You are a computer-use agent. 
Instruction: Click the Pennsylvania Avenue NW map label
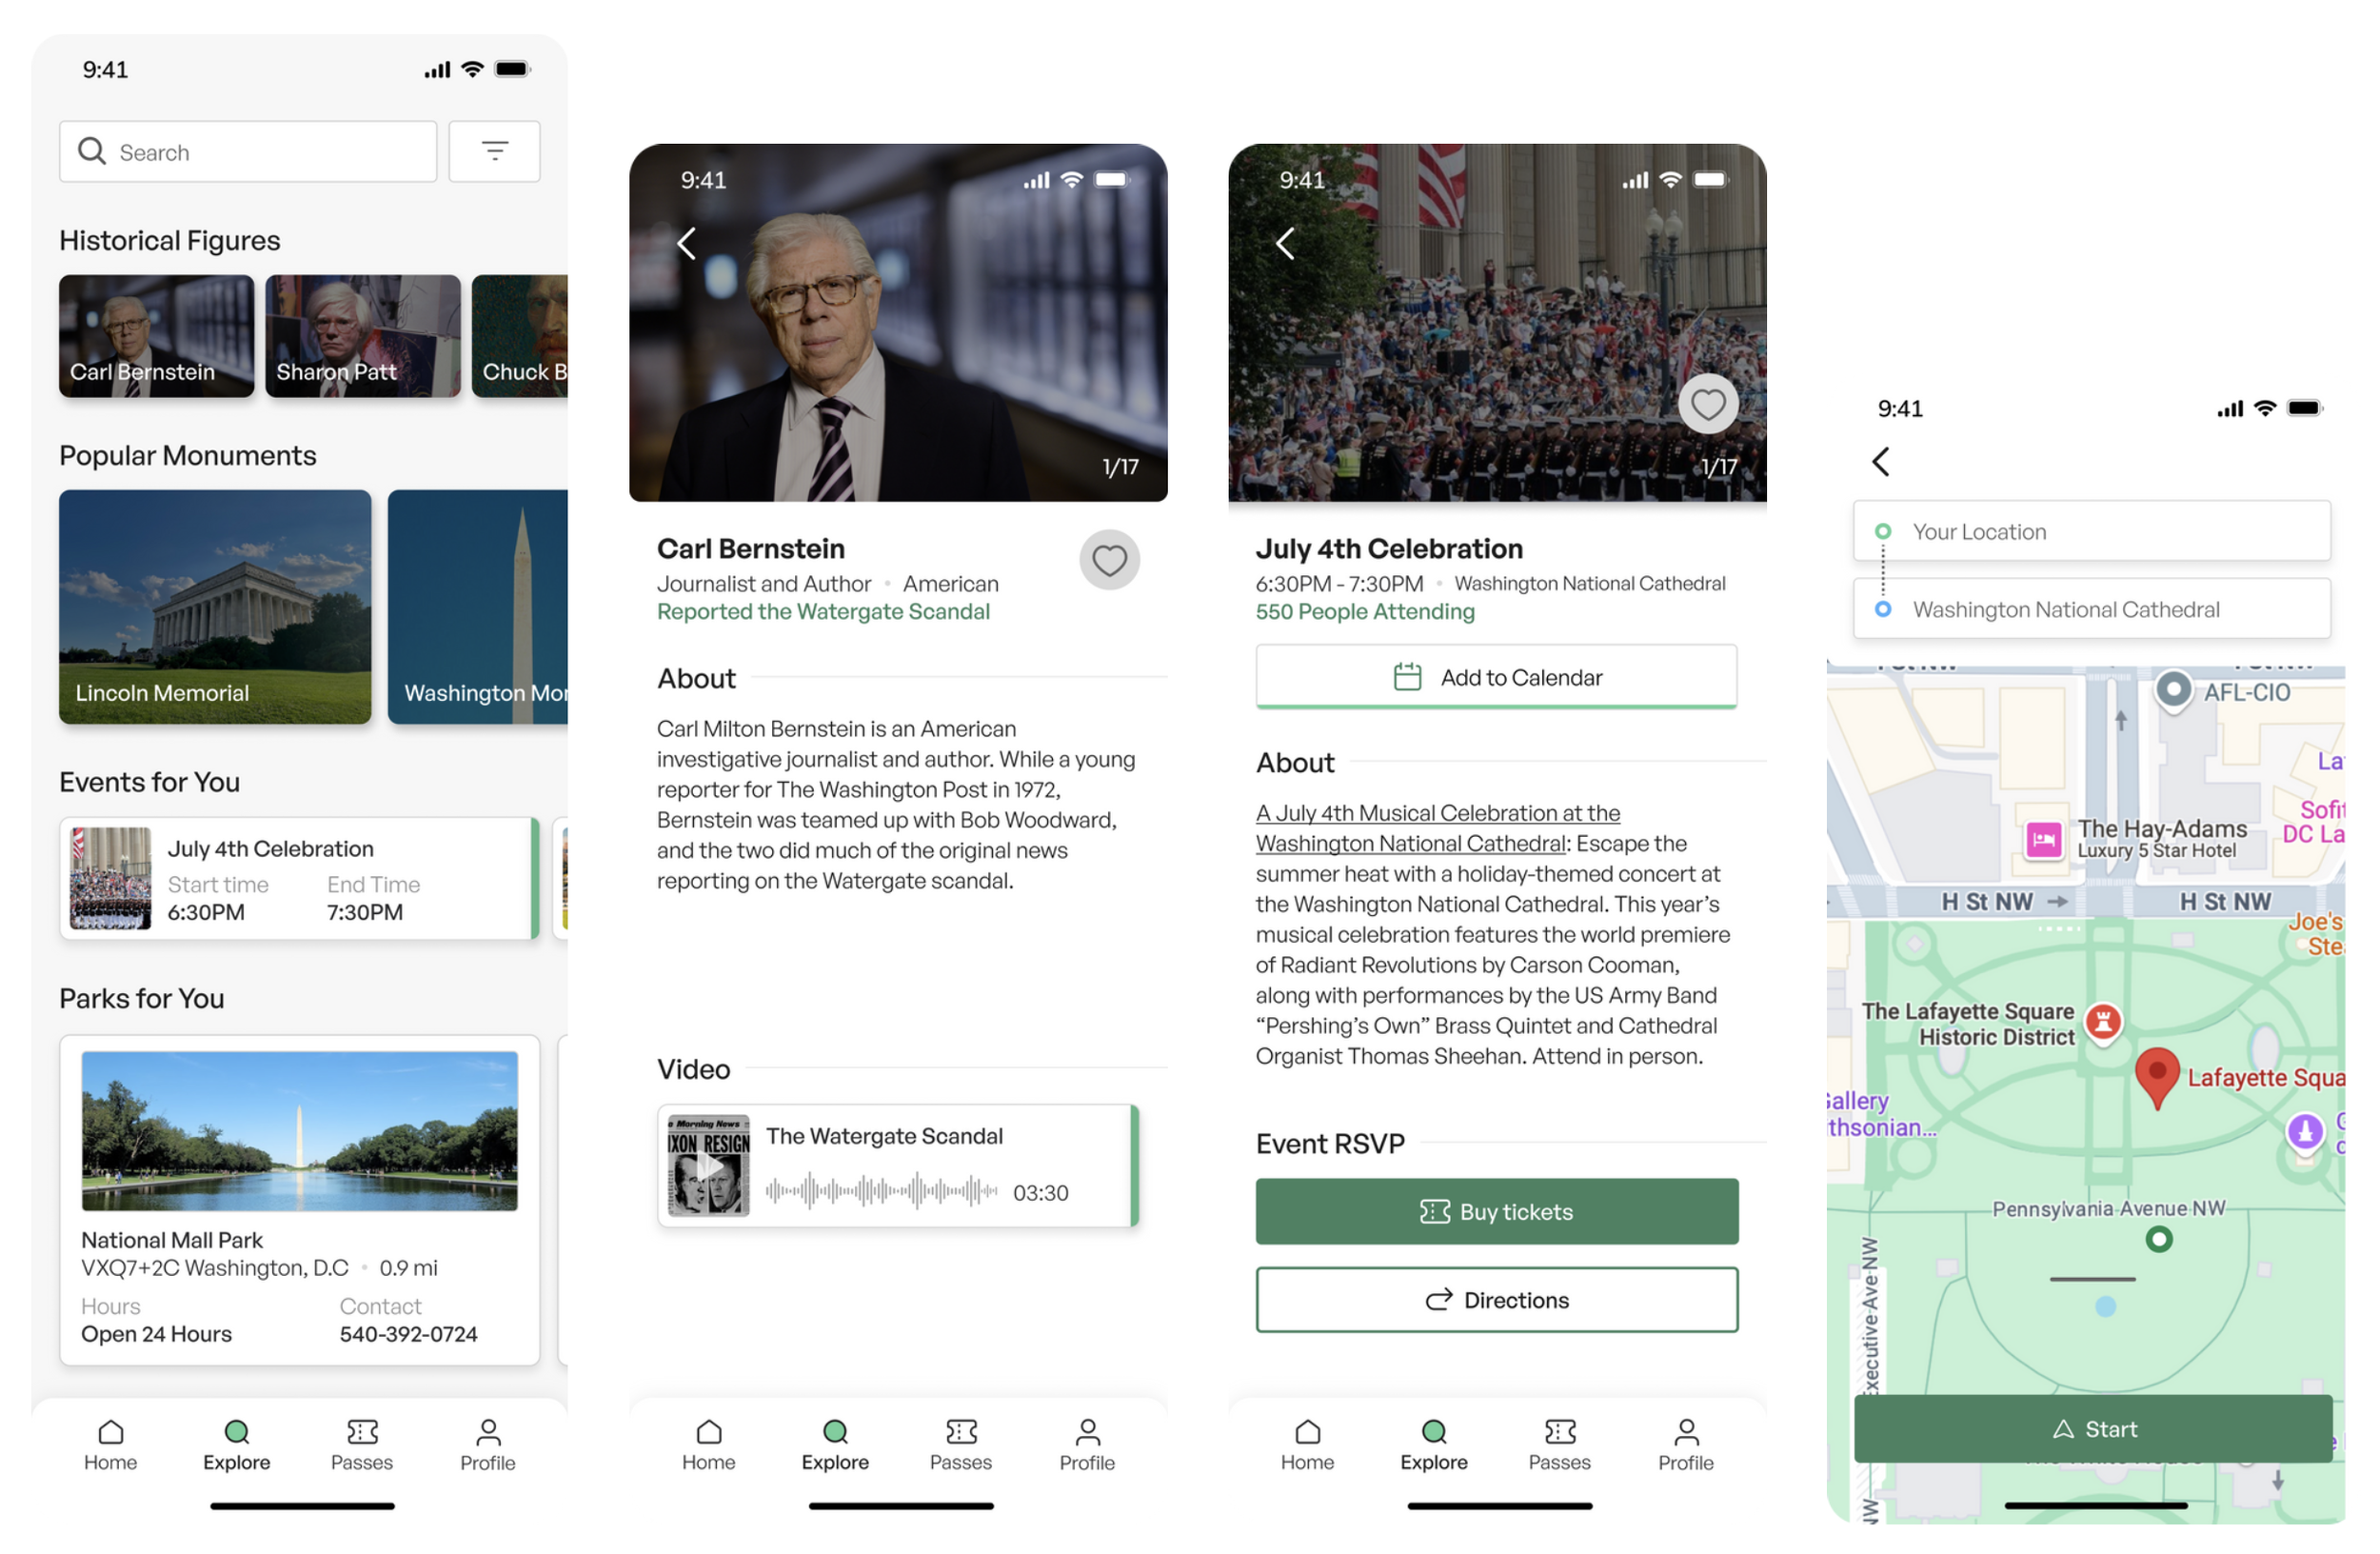click(2109, 1209)
